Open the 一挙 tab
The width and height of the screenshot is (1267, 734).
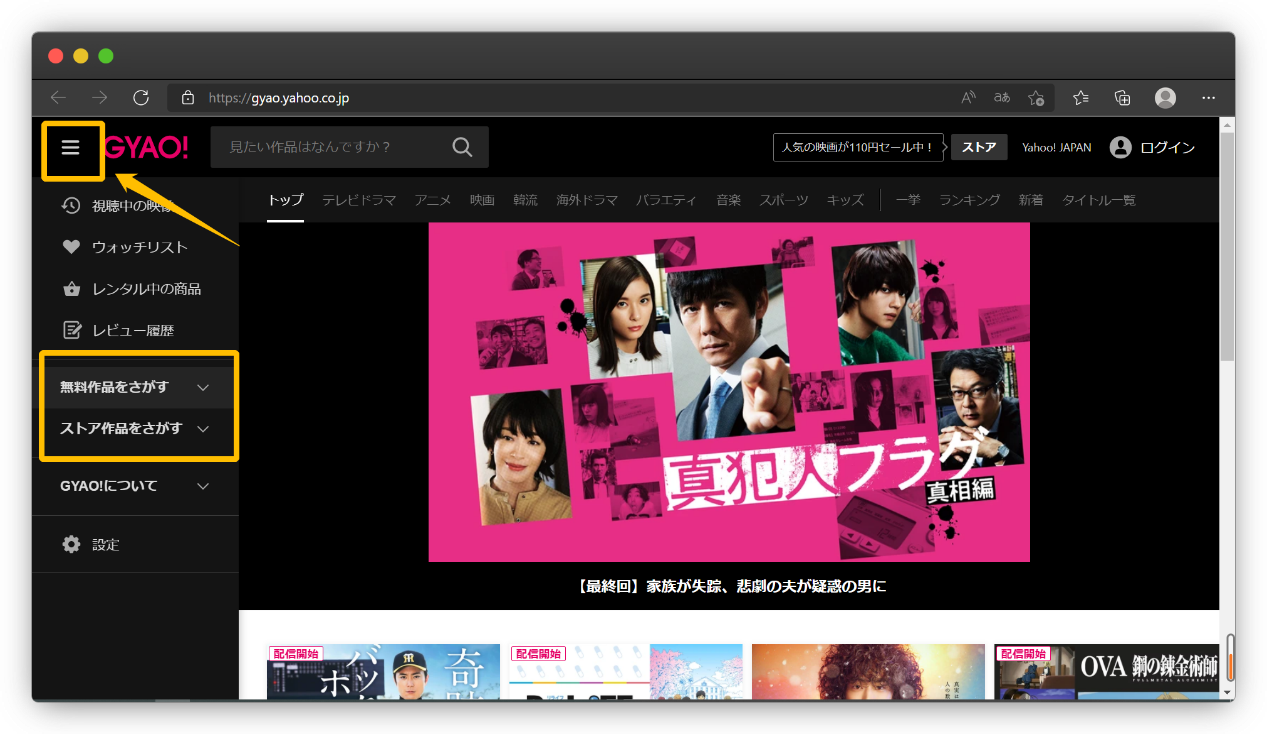(908, 200)
